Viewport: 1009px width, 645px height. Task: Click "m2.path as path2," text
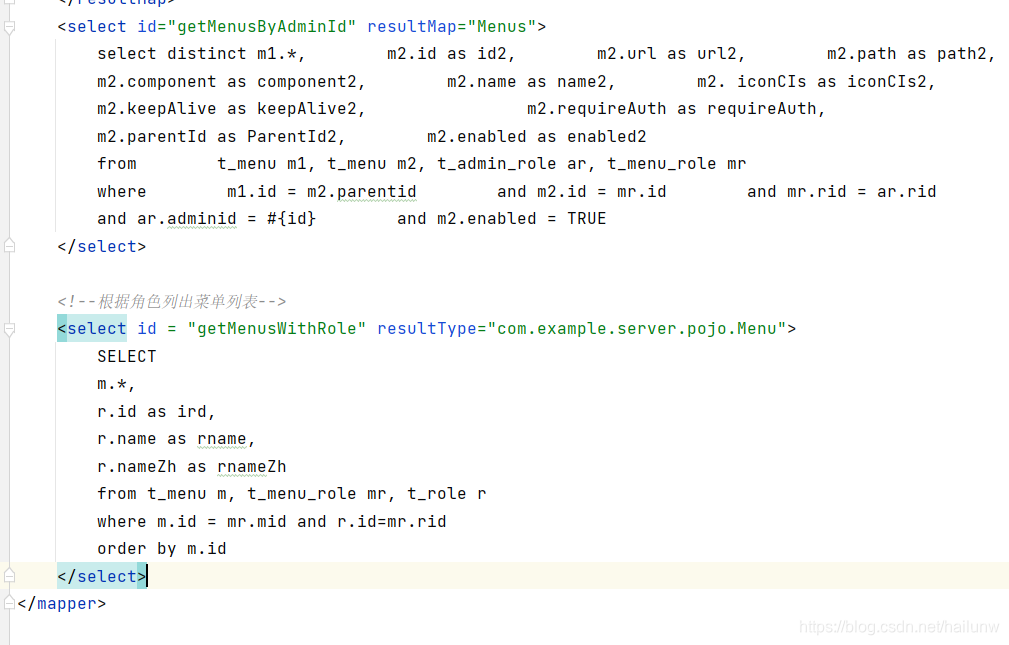911,54
